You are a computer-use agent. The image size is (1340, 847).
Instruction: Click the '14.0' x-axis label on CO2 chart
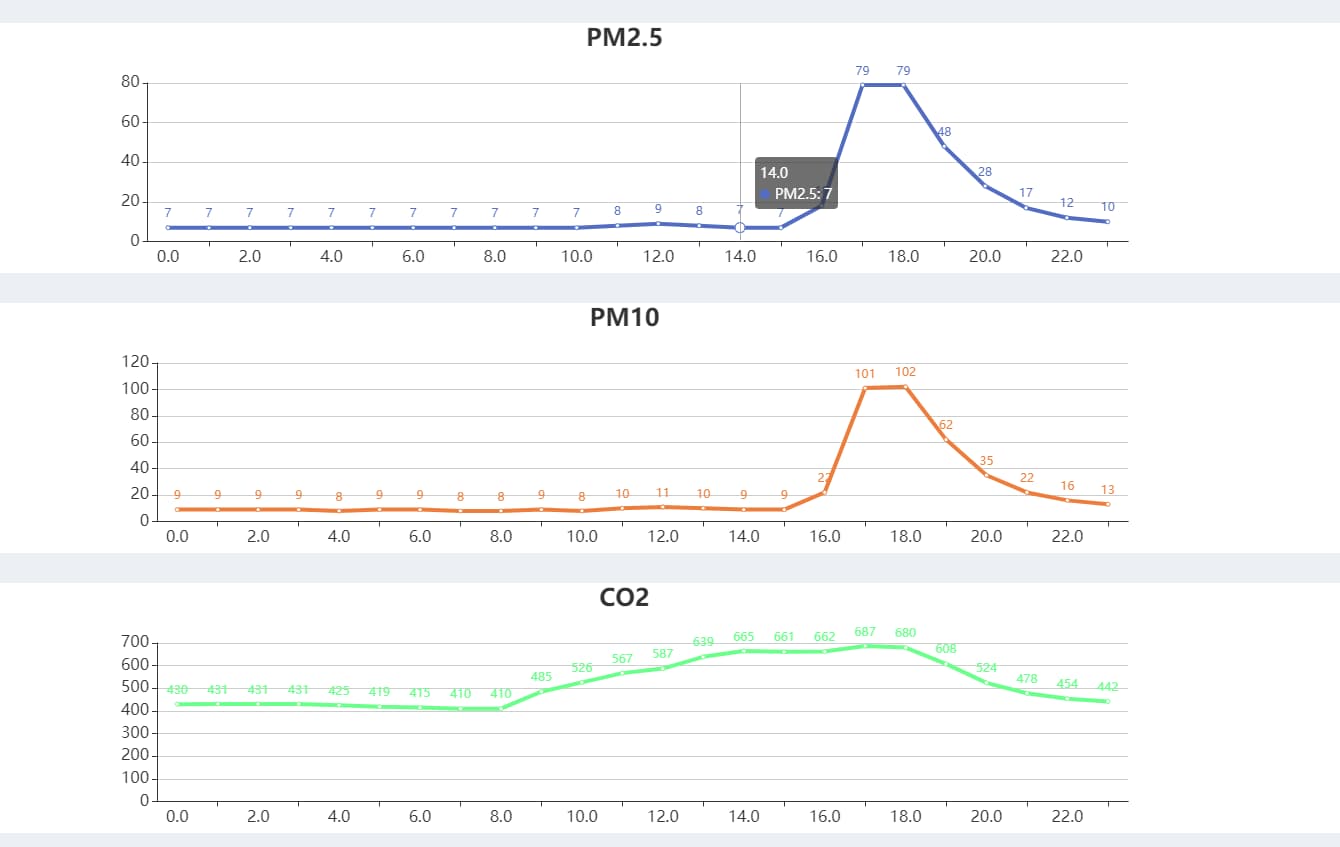click(x=744, y=816)
